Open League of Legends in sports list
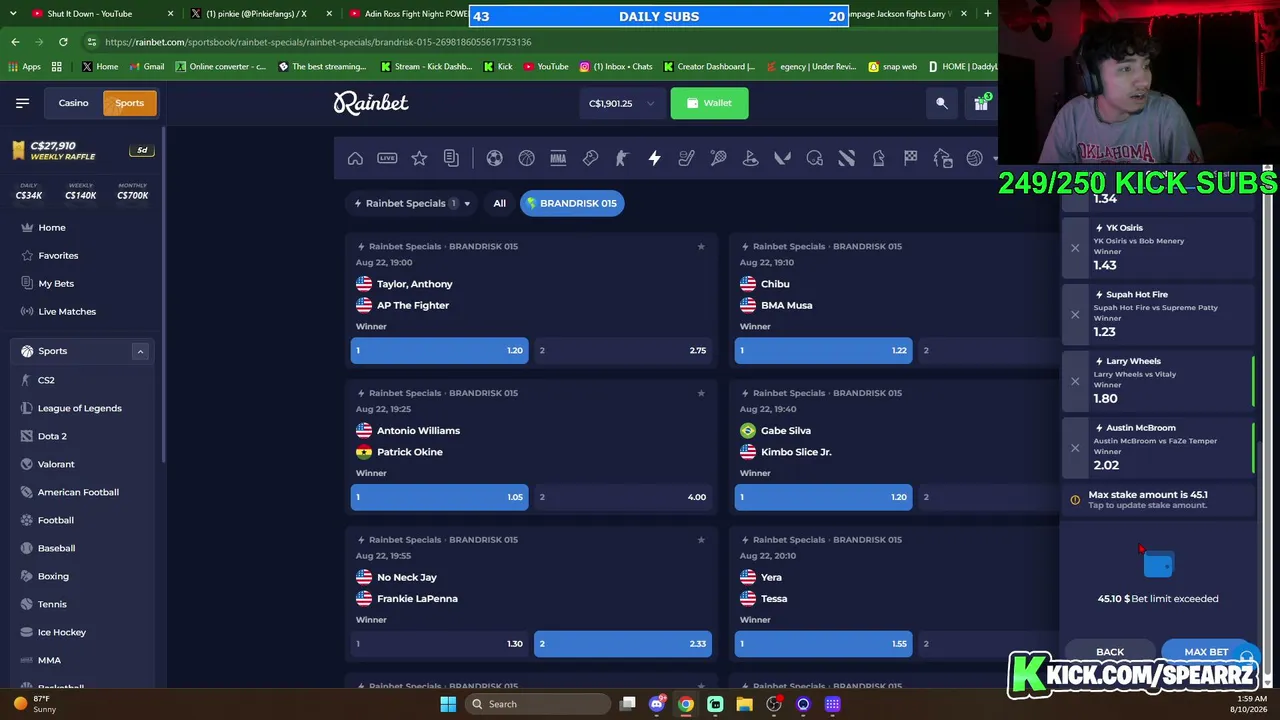1280x720 pixels. pos(83,408)
